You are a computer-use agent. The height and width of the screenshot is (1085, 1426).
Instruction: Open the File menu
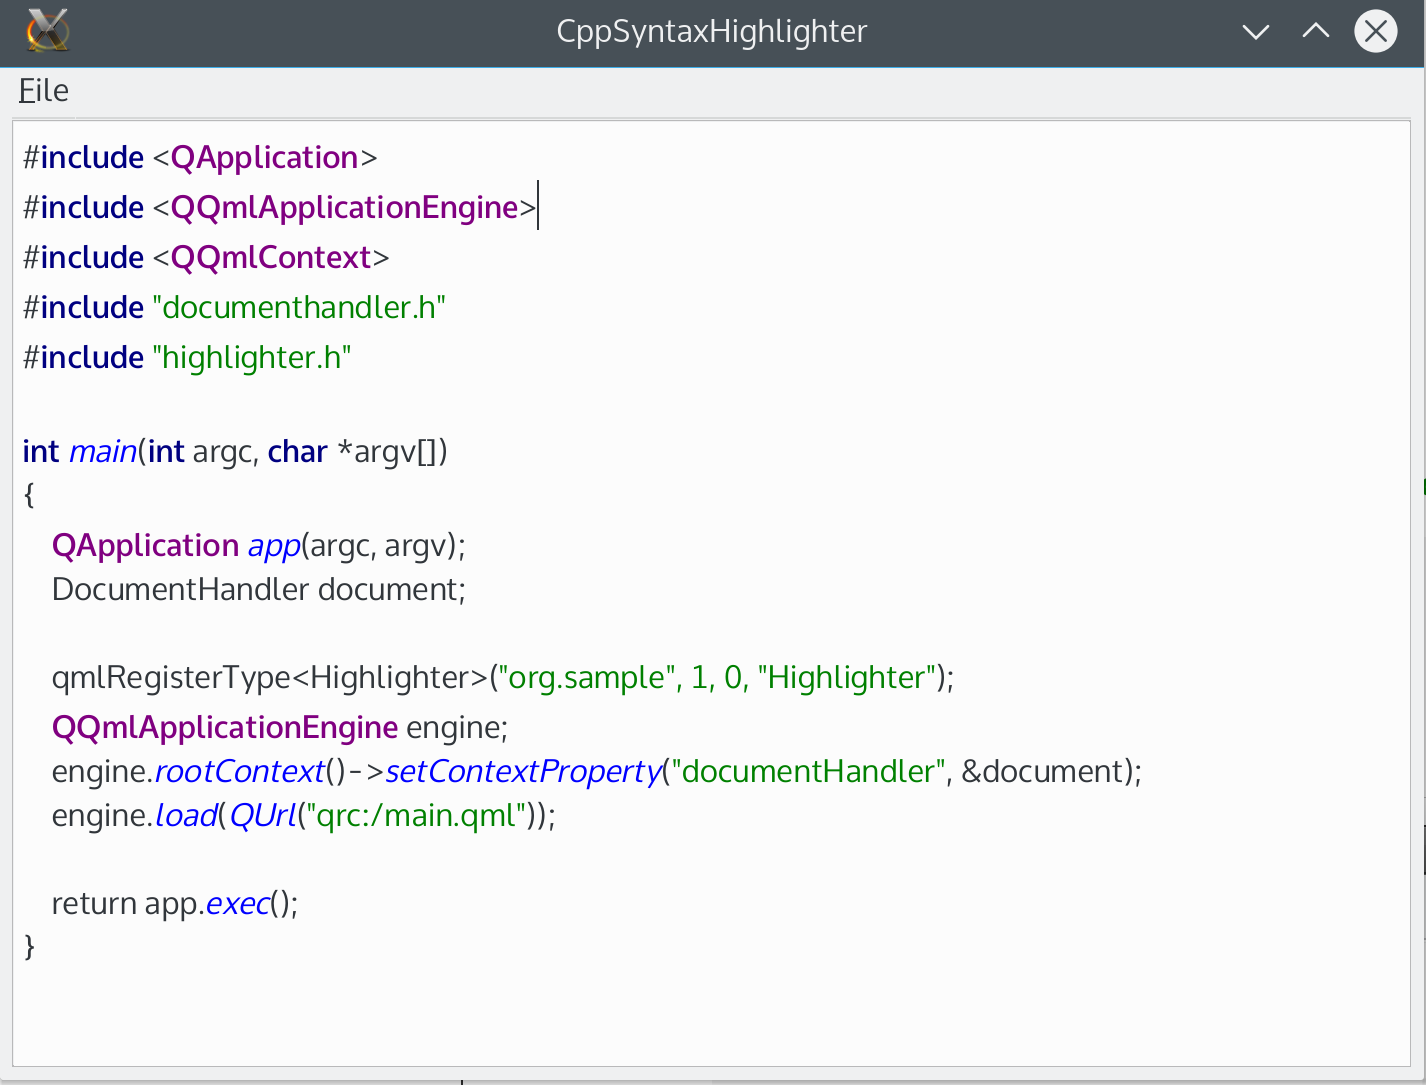pyautogui.click(x=42, y=90)
